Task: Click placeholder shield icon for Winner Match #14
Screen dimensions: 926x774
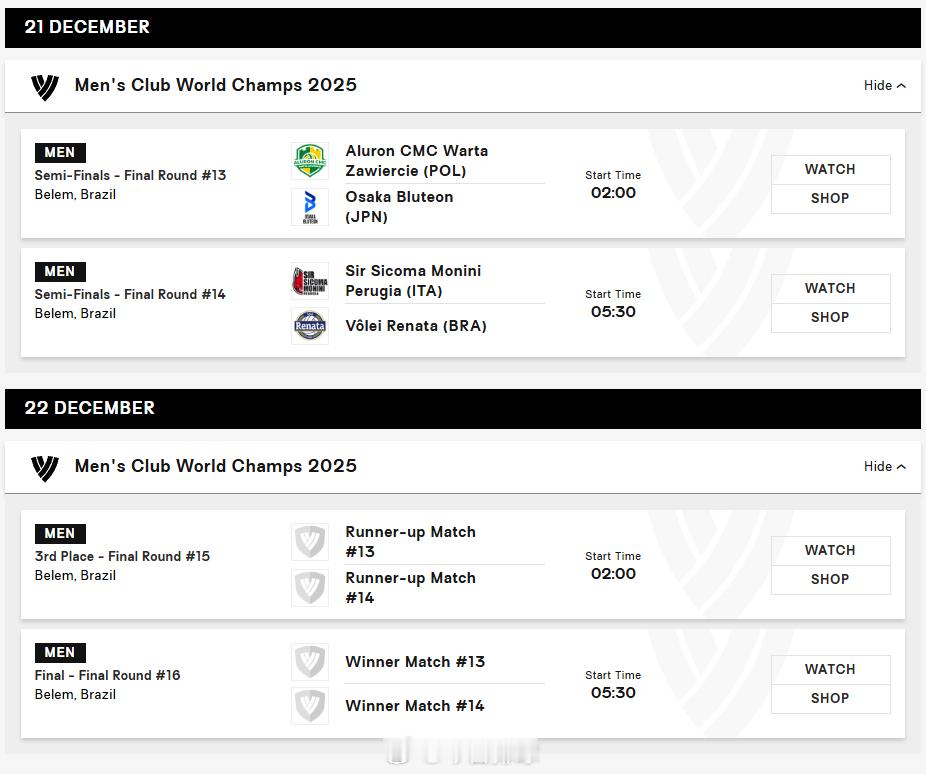Action: [310, 706]
